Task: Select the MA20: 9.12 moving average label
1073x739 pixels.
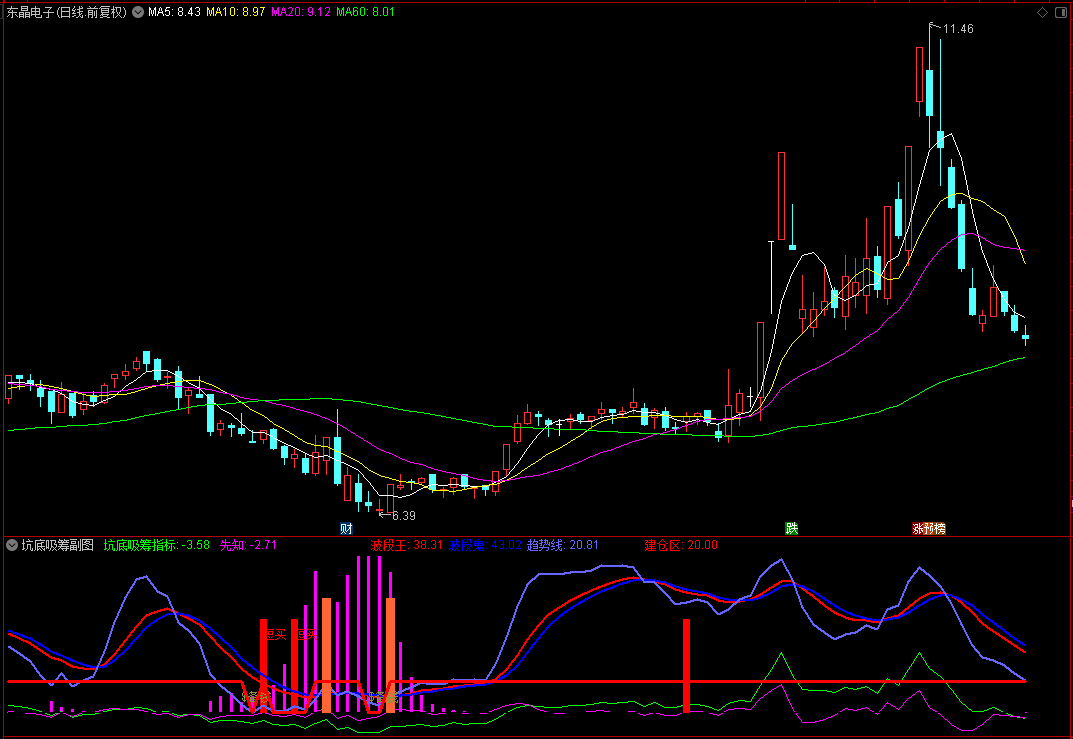Action: click(x=300, y=12)
